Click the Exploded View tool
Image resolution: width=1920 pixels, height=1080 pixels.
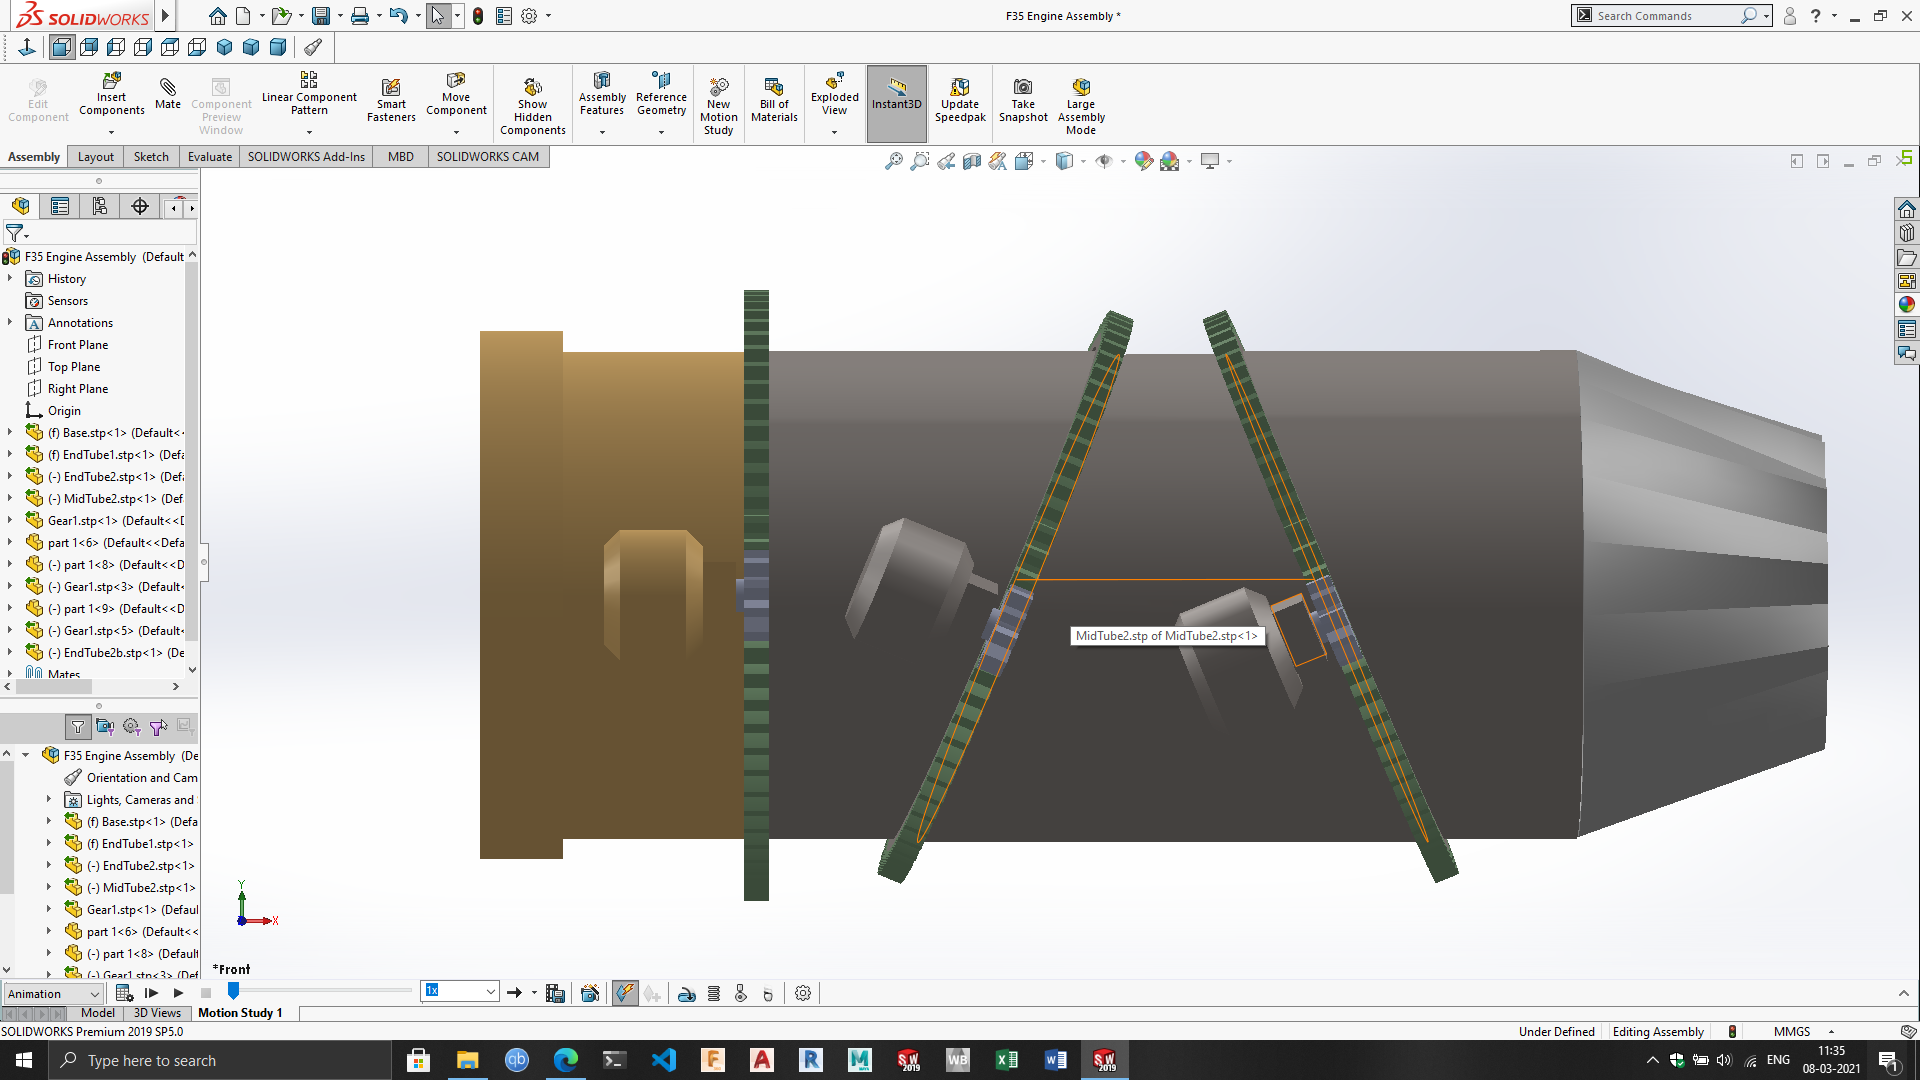[834, 95]
